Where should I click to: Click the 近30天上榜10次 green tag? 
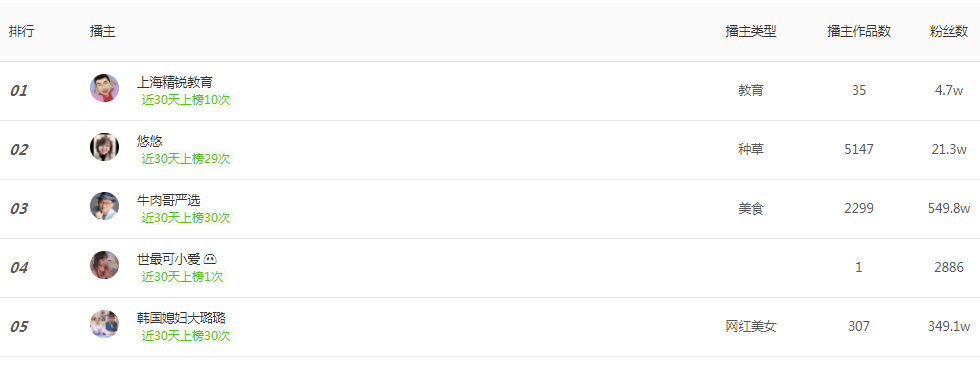[186, 100]
